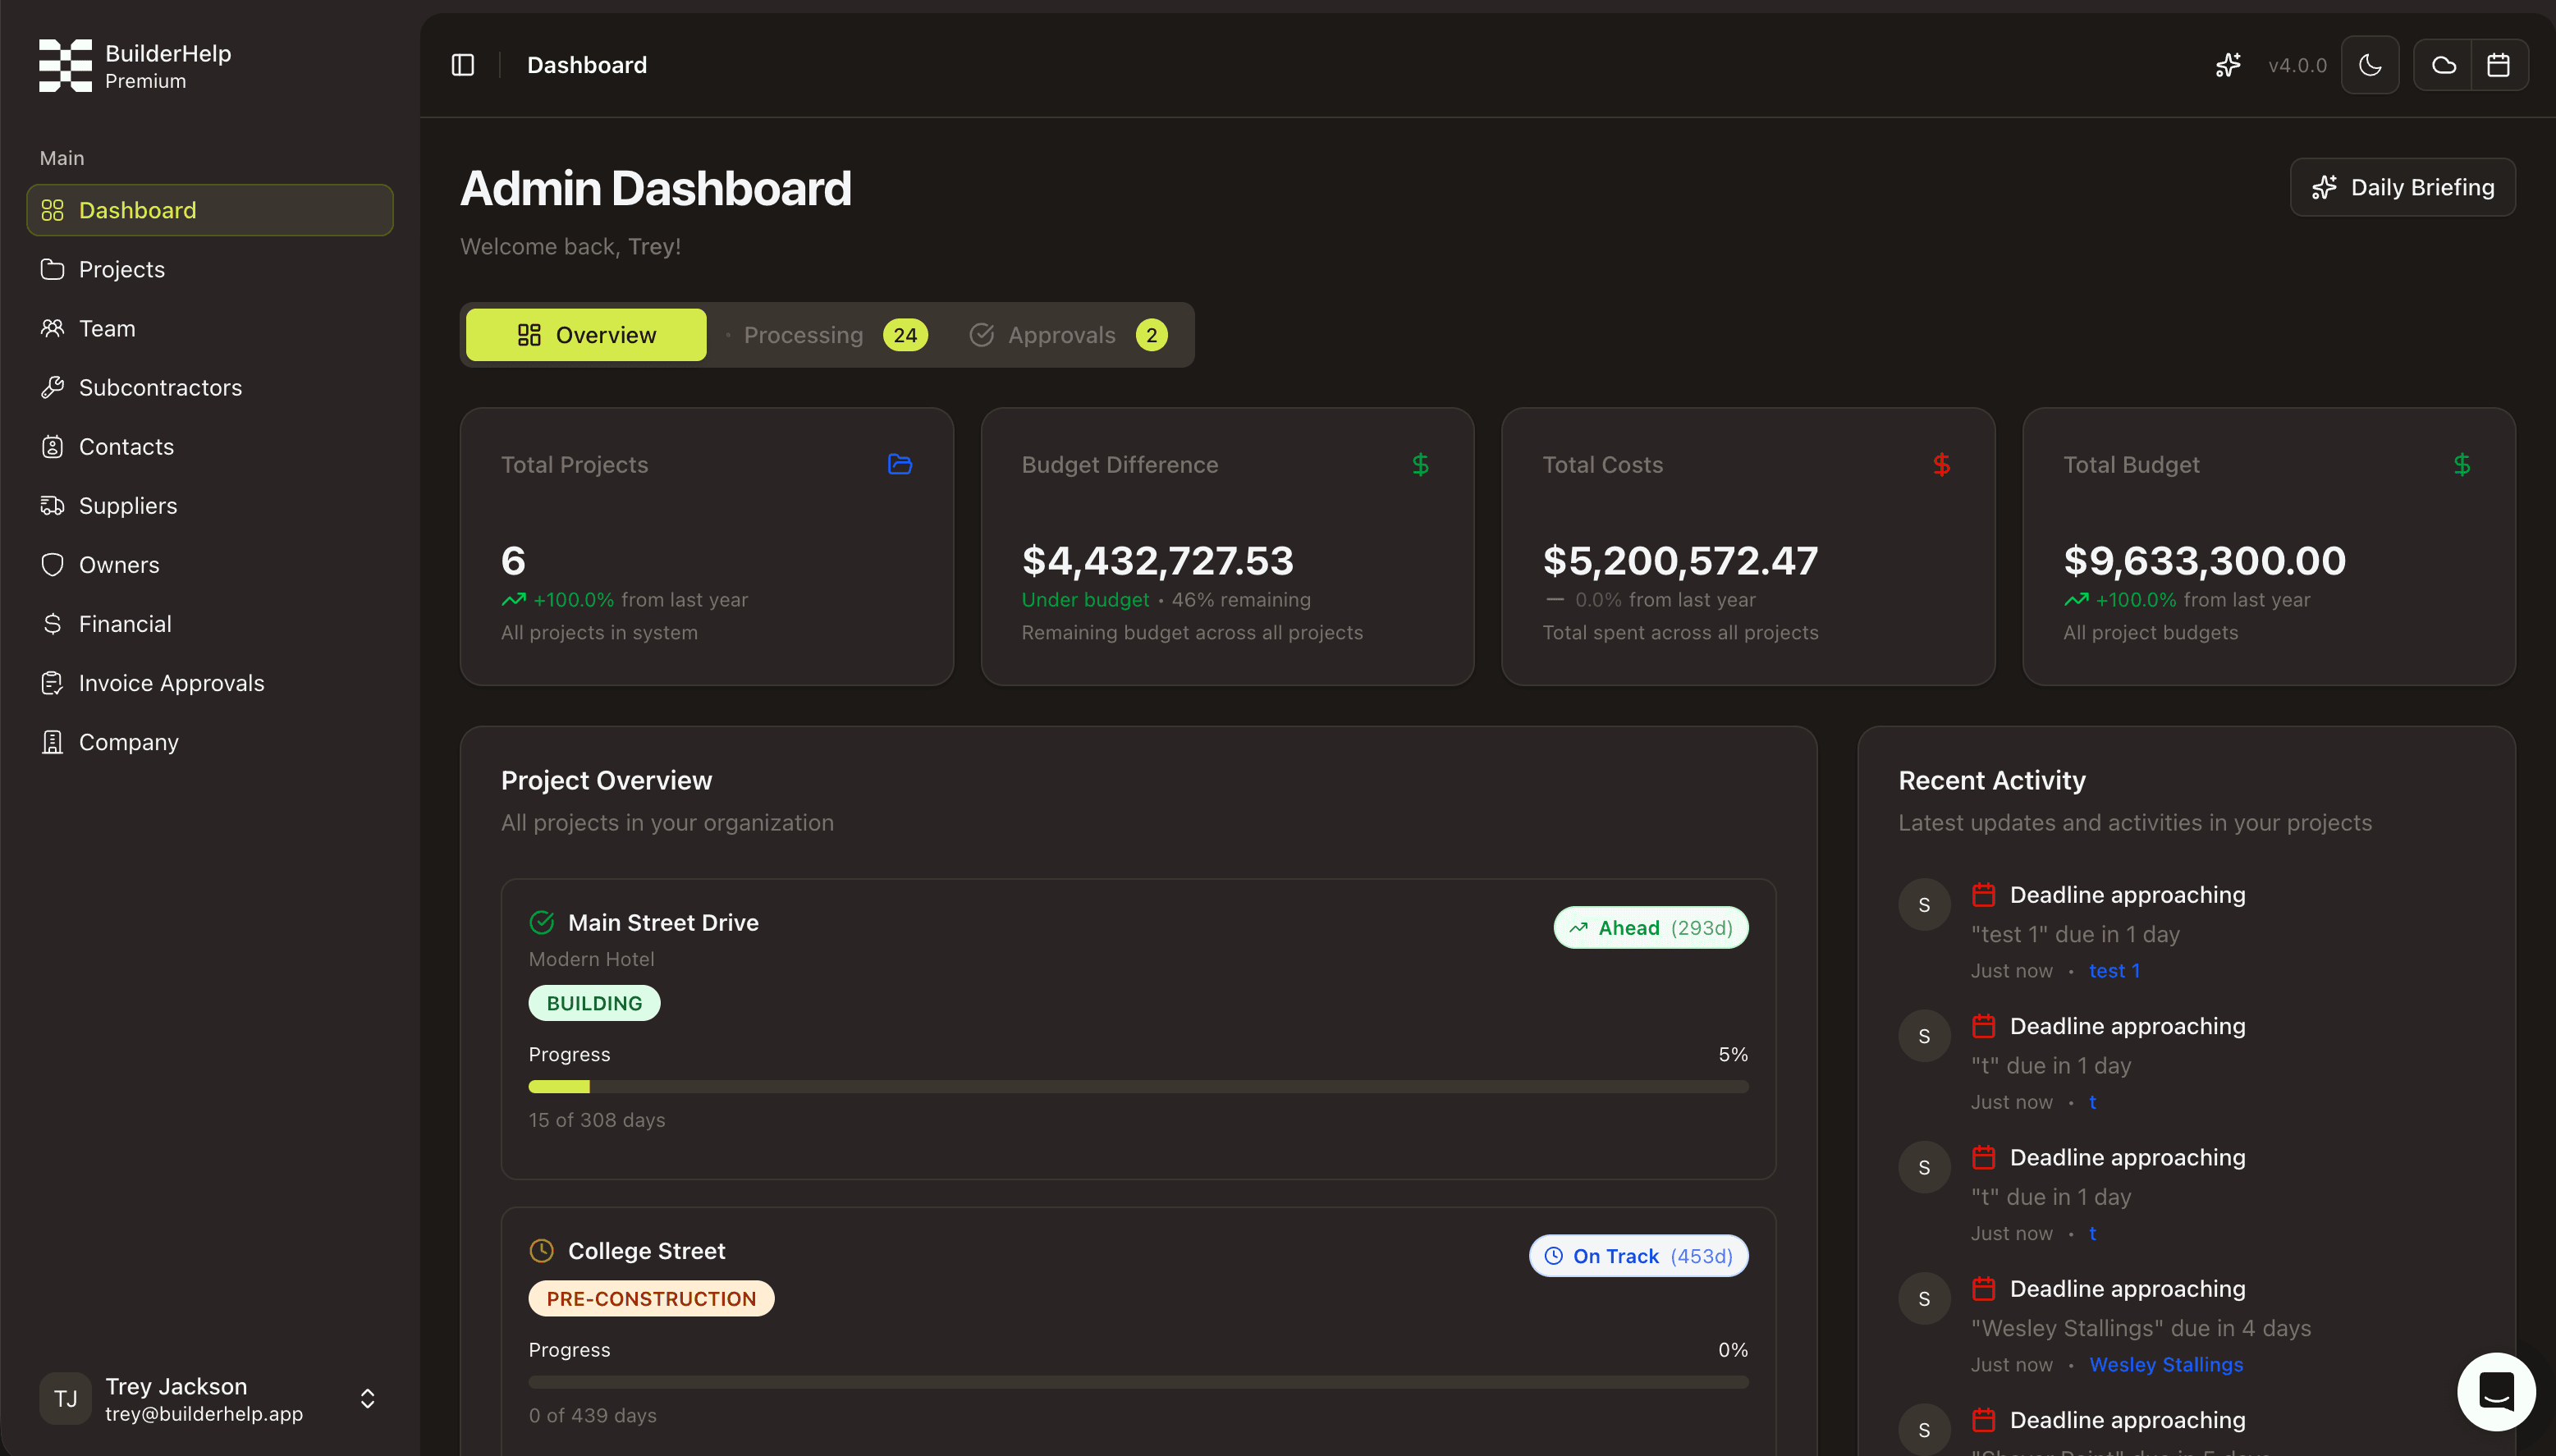This screenshot has width=2556, height=1456.
Task: Click the Main Street Drive progress bar
Action: tap(1138, 1087)
